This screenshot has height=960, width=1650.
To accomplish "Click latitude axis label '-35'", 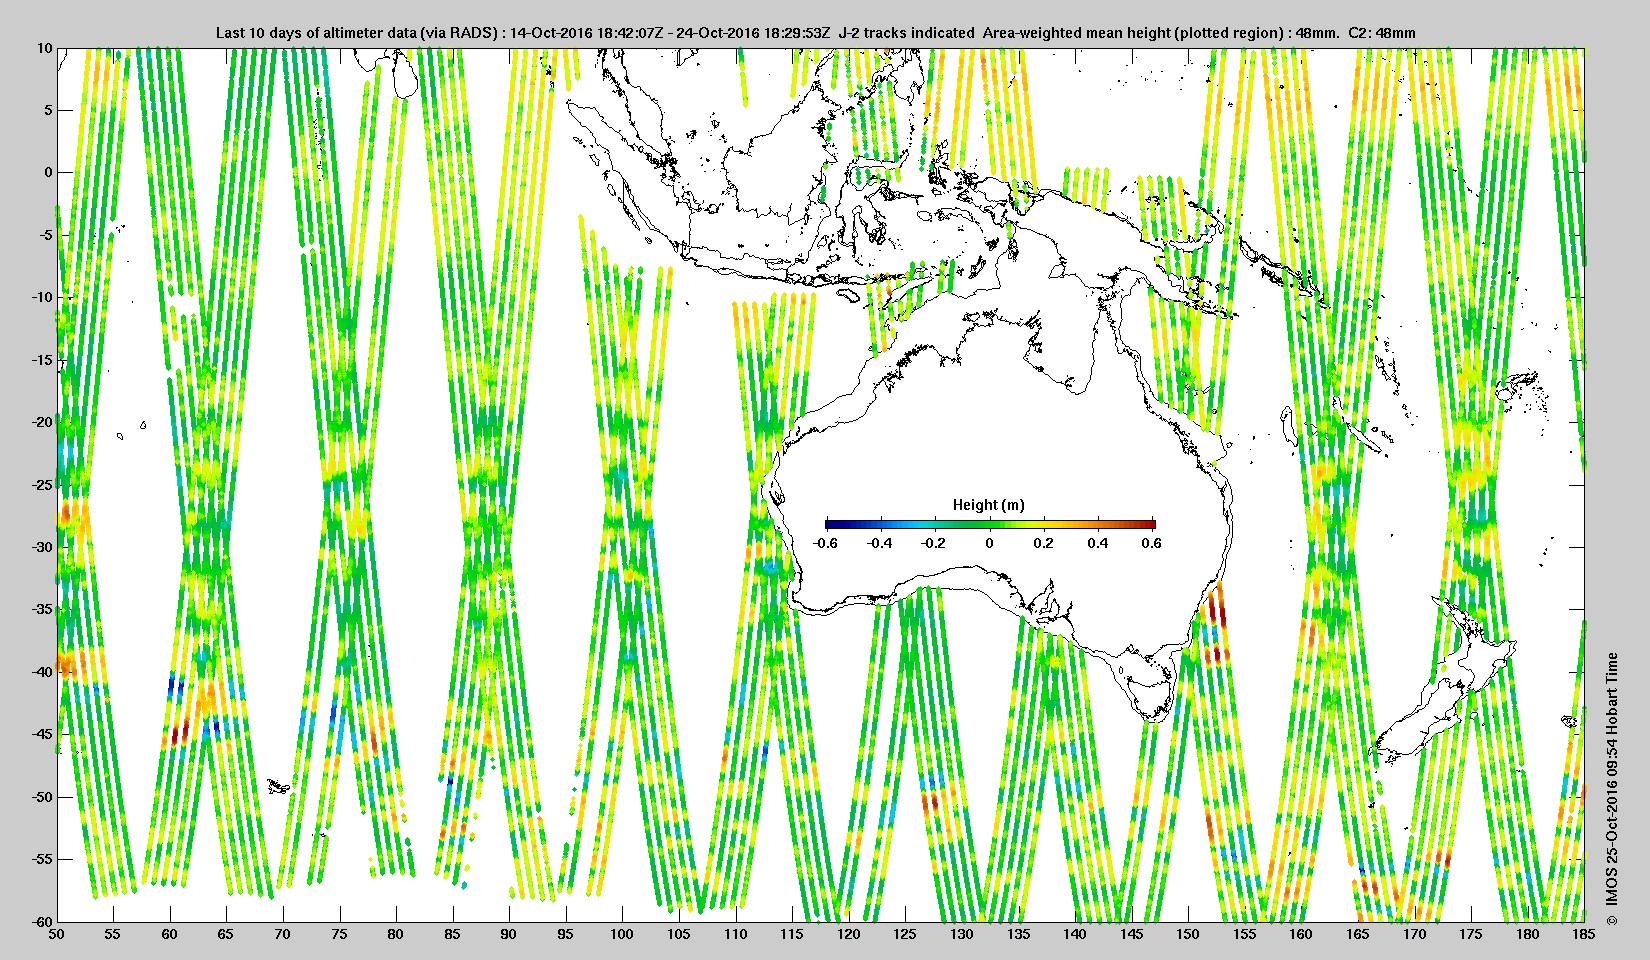I will (x=41, y=609).
